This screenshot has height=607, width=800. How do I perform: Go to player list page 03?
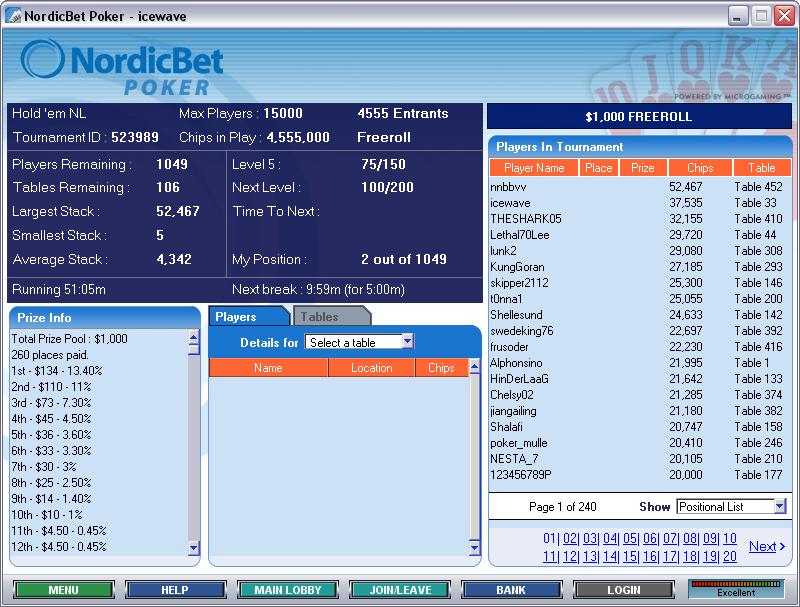[x=590, y=538]
